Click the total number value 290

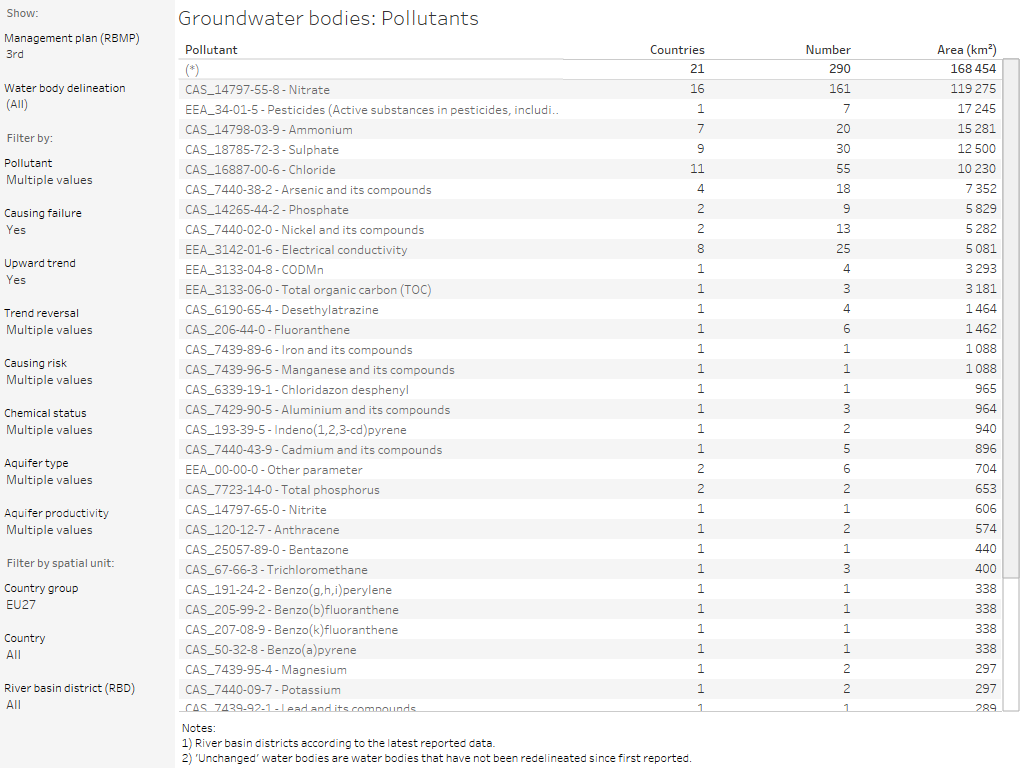click(x=840, y=69)
